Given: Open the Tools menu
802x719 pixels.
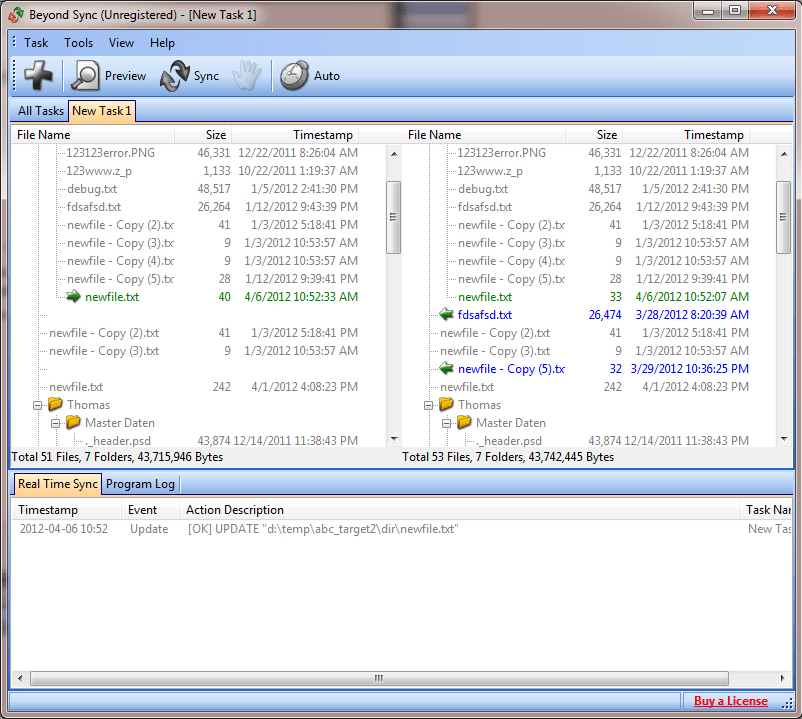Looking at the screenshot, I should tap(78, 42).
